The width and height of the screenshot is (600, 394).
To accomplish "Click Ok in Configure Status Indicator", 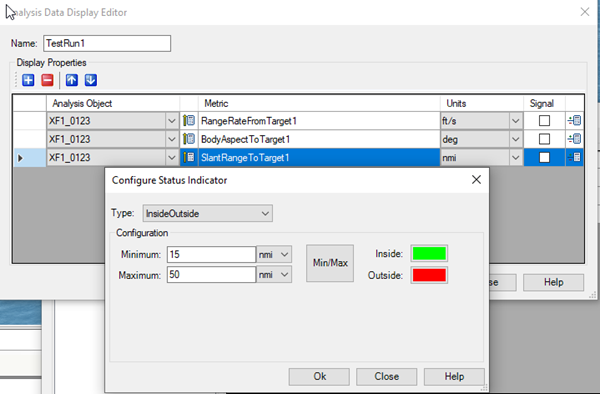I will point(319,376).
